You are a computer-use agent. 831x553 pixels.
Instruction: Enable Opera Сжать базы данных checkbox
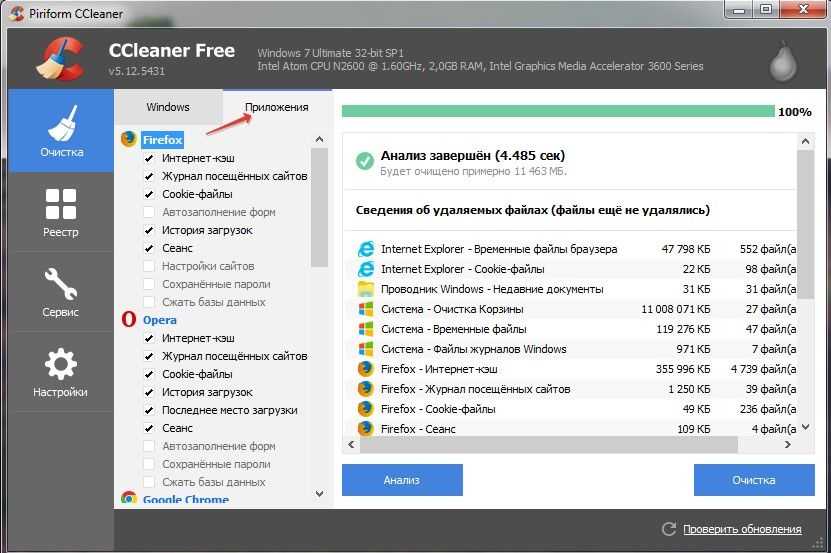(x=149, y=482)
